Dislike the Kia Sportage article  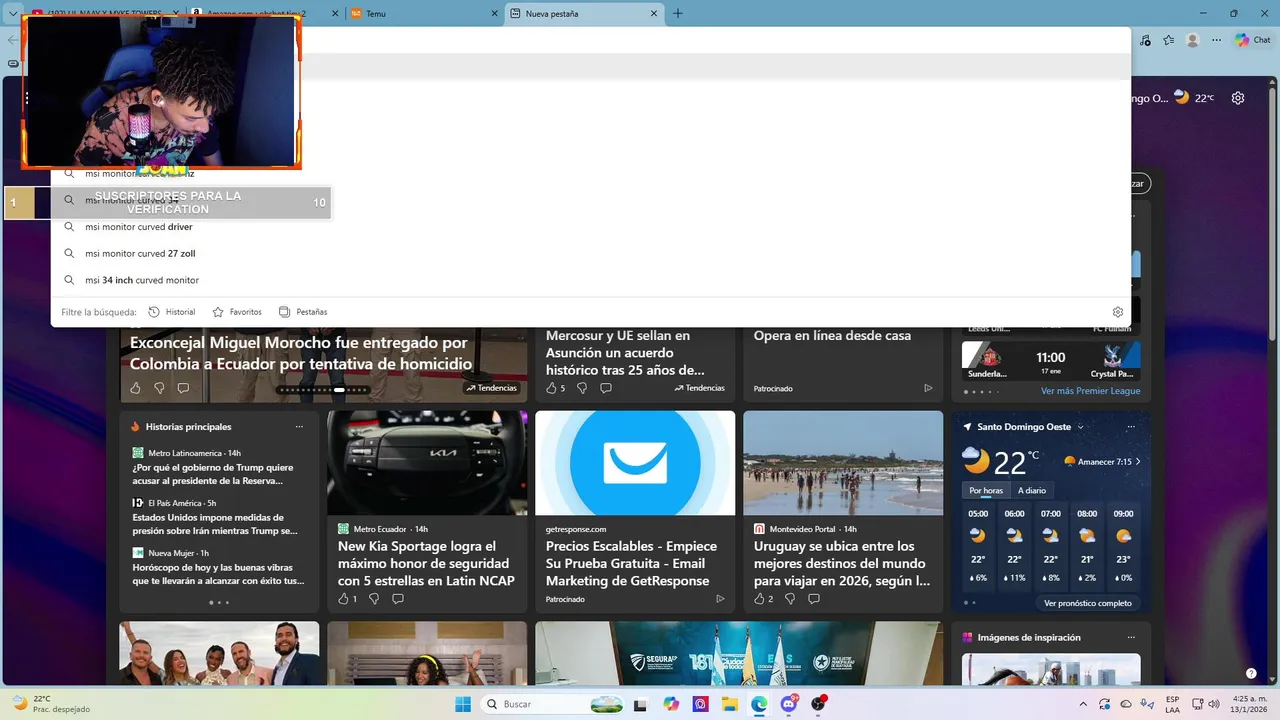pos(374,599)
